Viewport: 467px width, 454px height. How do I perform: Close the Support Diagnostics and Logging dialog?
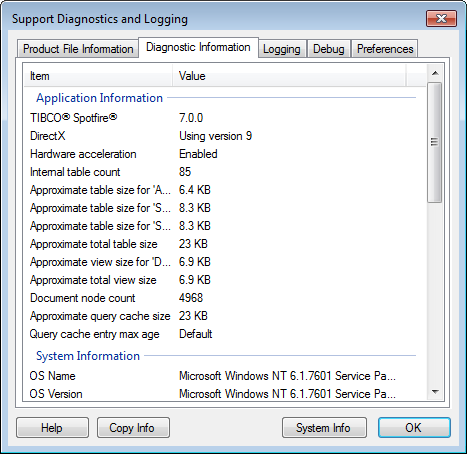click(441, 18)
